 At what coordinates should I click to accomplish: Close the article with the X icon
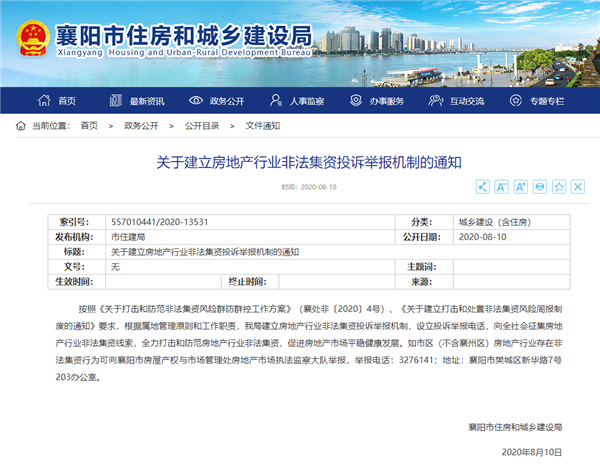click(578, 187)
